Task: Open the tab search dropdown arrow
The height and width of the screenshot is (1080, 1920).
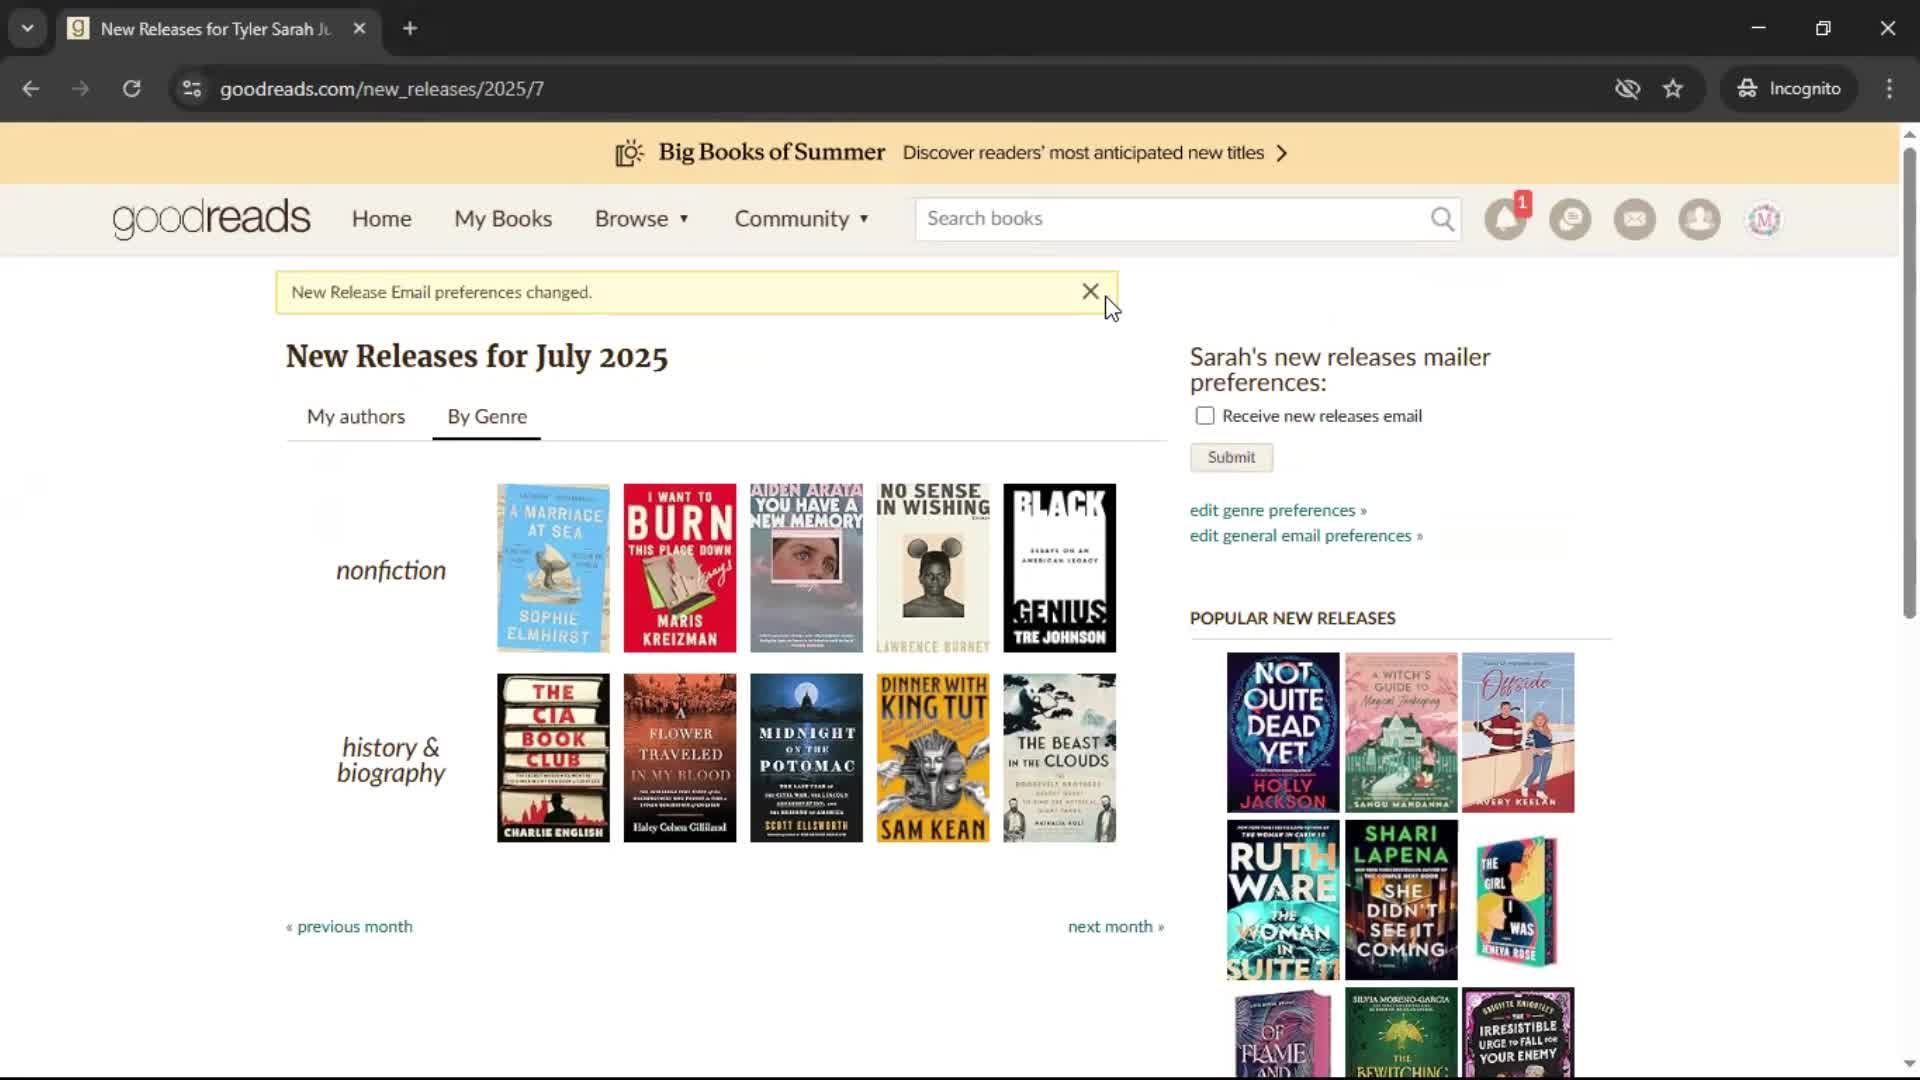Action: point(27,28)
